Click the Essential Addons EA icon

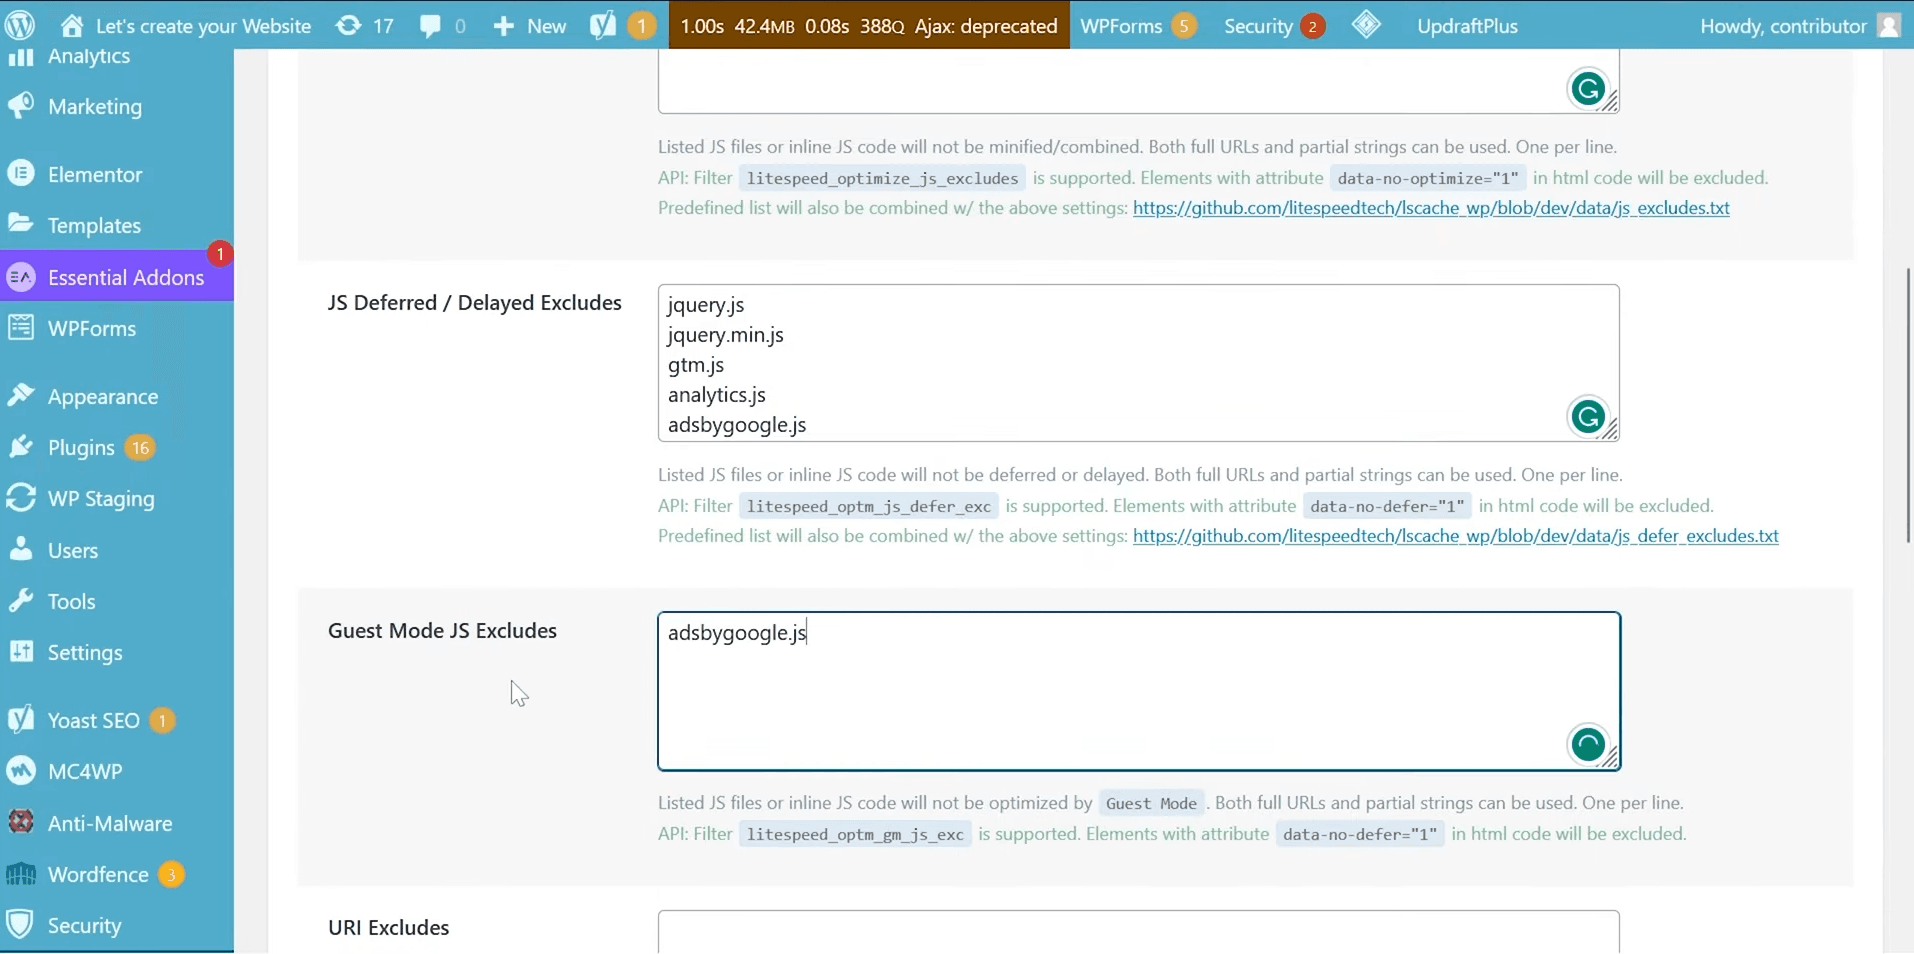coord(21,277)
